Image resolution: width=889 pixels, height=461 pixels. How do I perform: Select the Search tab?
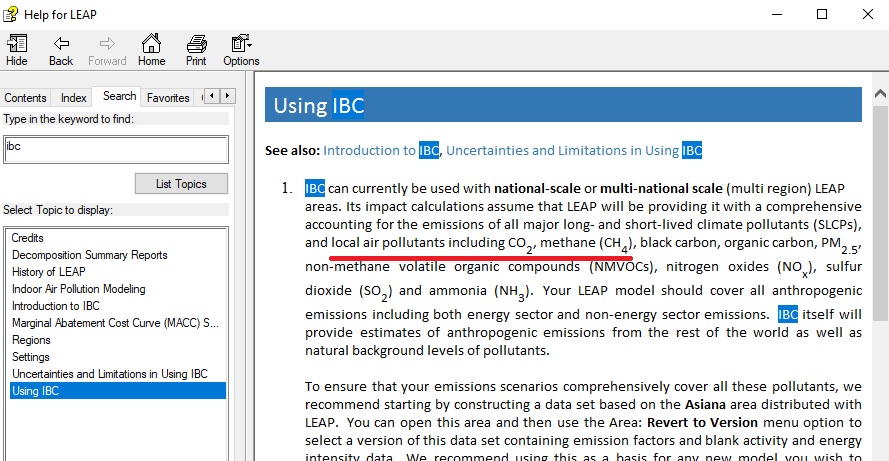[119, 96]
